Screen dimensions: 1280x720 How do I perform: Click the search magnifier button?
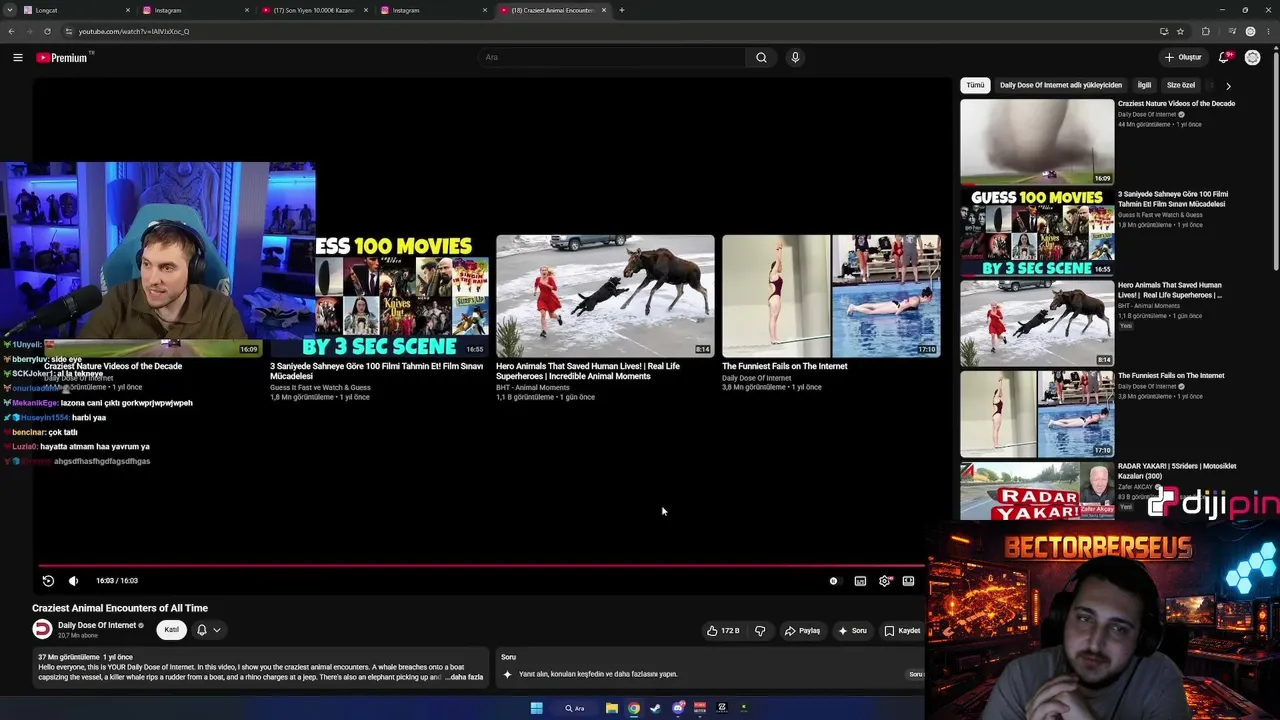click(x=761, y=57)
